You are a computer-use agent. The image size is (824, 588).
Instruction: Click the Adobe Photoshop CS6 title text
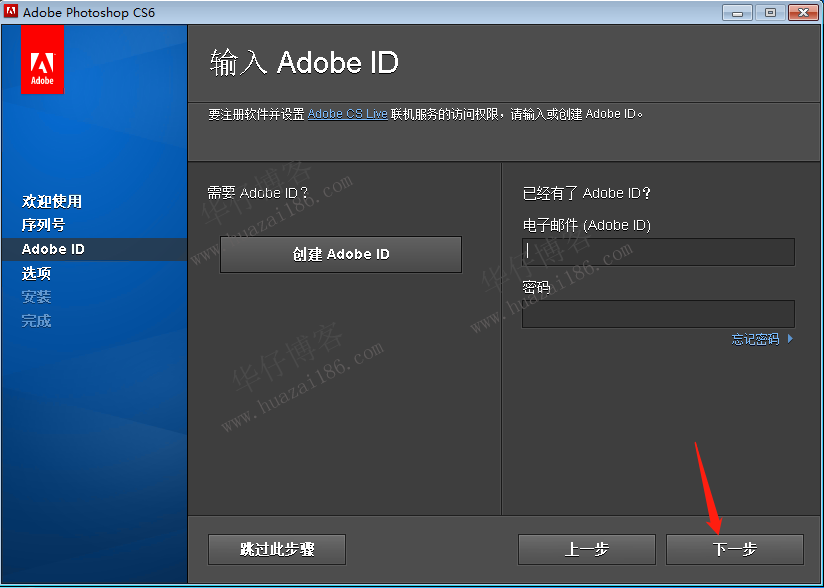click(x=89, y=12)
